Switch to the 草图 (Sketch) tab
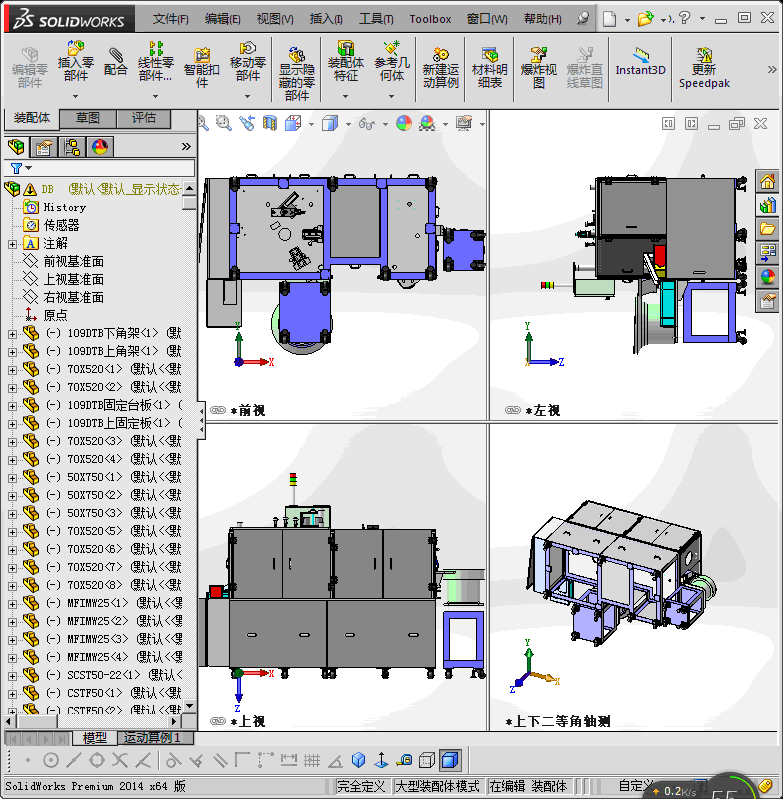Image resolution: width=783 pixels, height=799 pixels. [x=88, y=118]
